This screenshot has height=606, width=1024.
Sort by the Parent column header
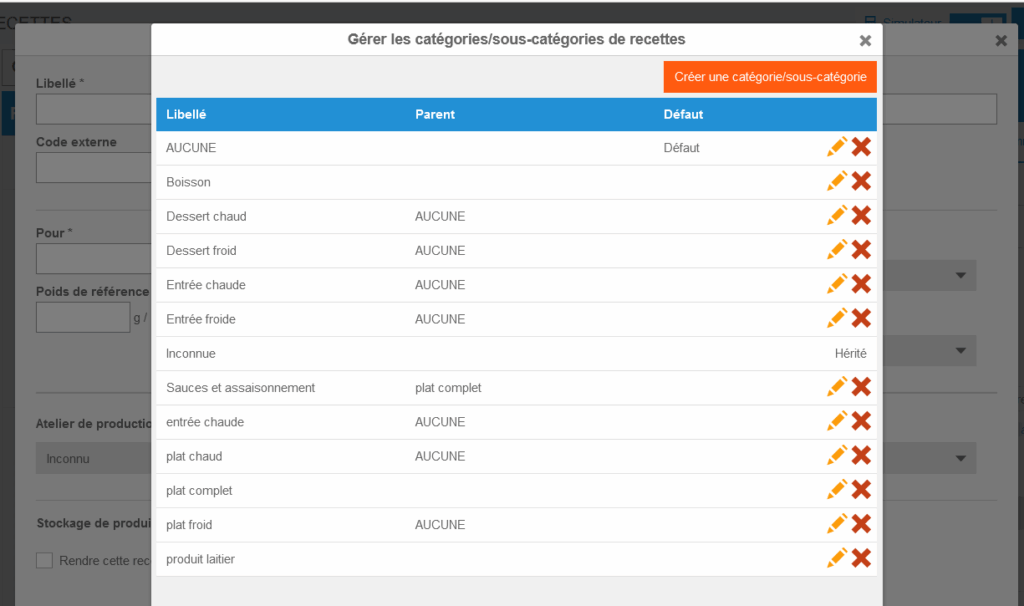435,114
